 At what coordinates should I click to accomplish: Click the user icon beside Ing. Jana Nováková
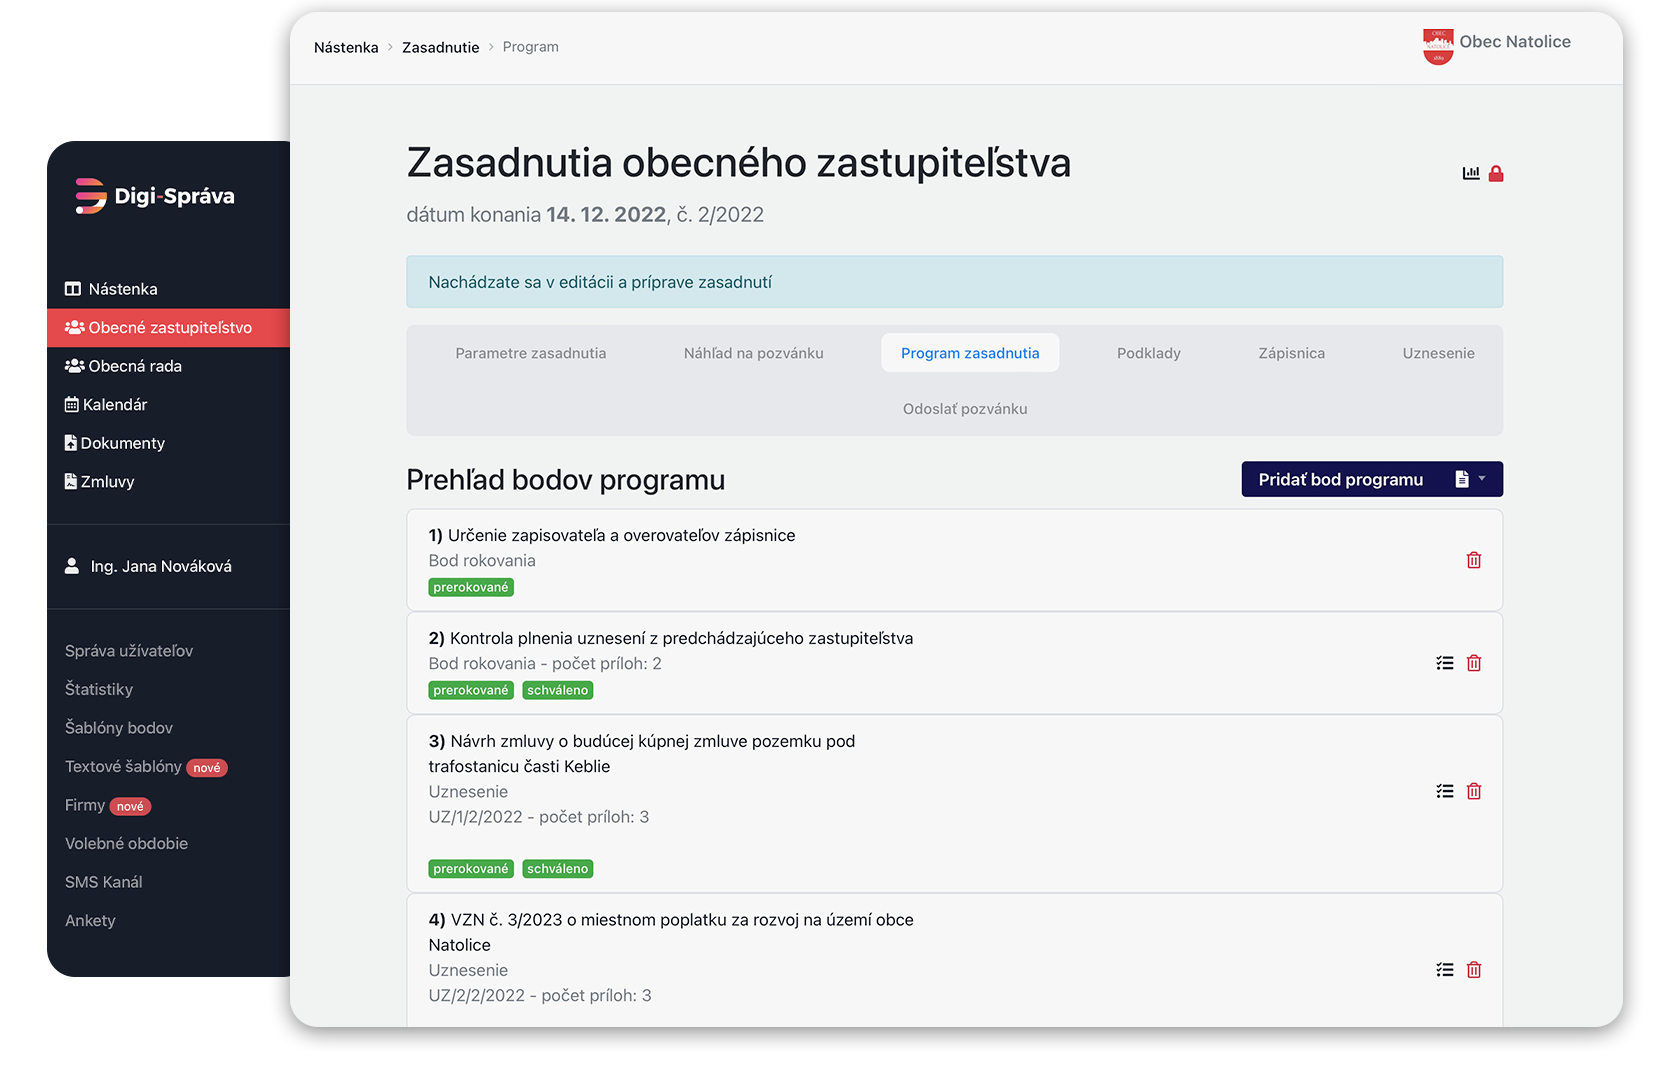pyautogui.click(x=72, y=566)
